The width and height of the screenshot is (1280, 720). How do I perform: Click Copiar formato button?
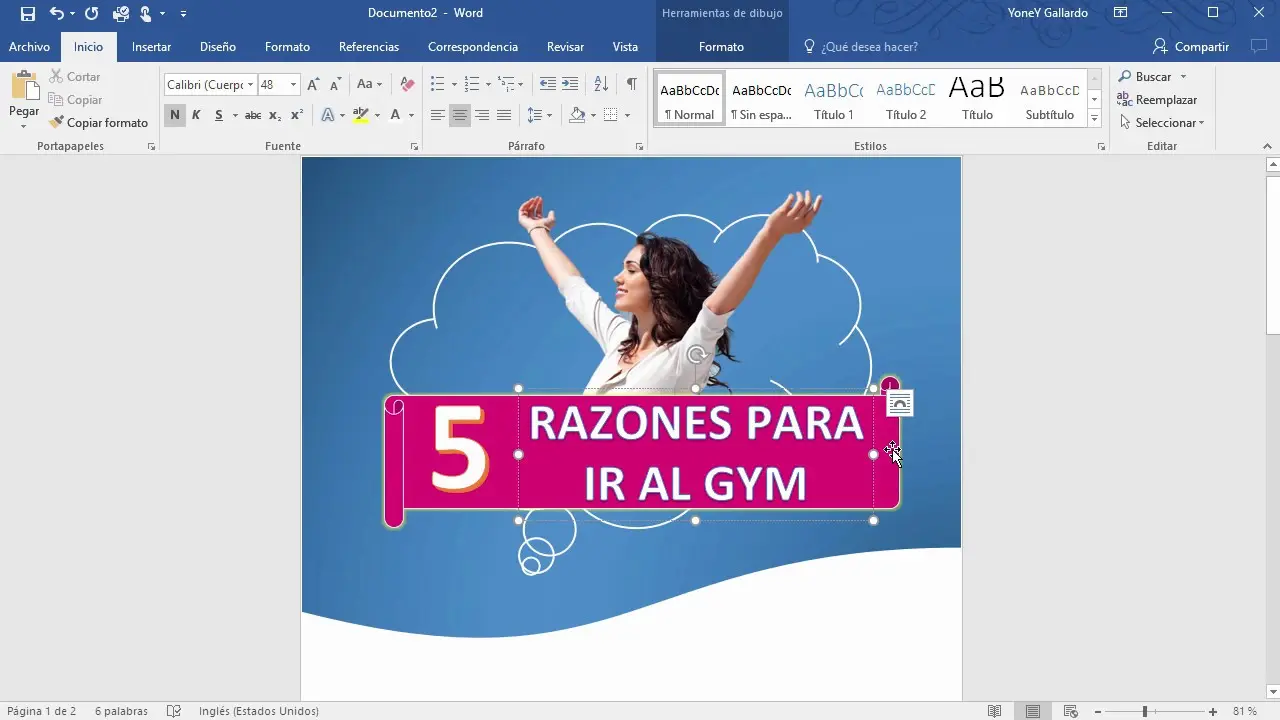coord(98,123)
